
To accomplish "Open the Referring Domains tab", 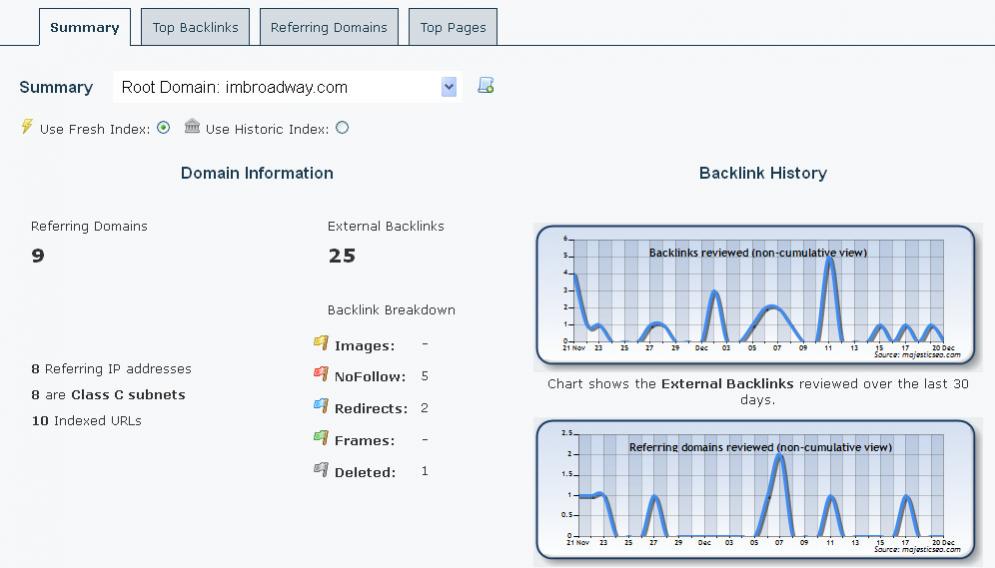I will pos(329,28).
